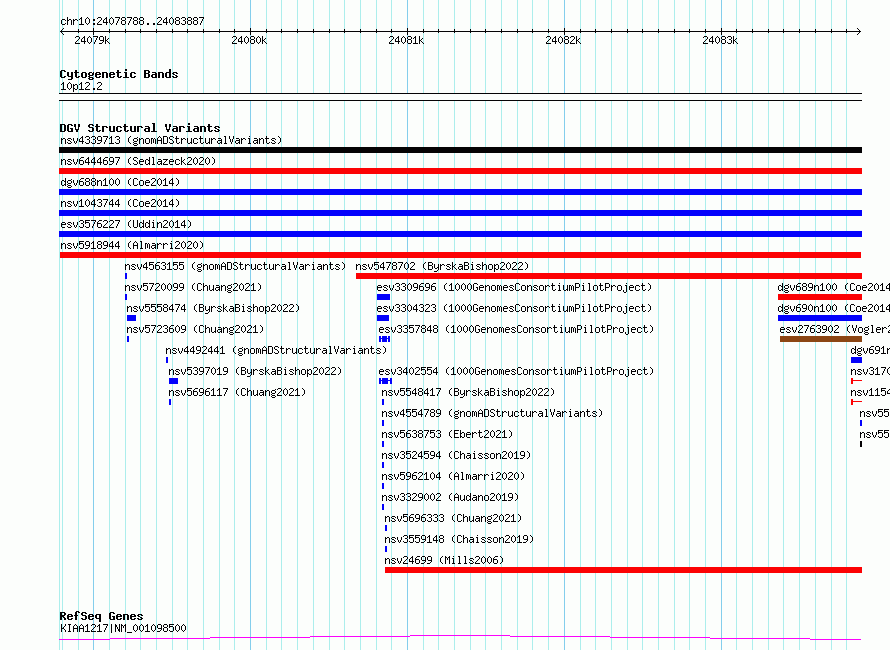
Task: Open nsv5478702 (ByrskaBishop2022) variant
Action: pos(442,266)
